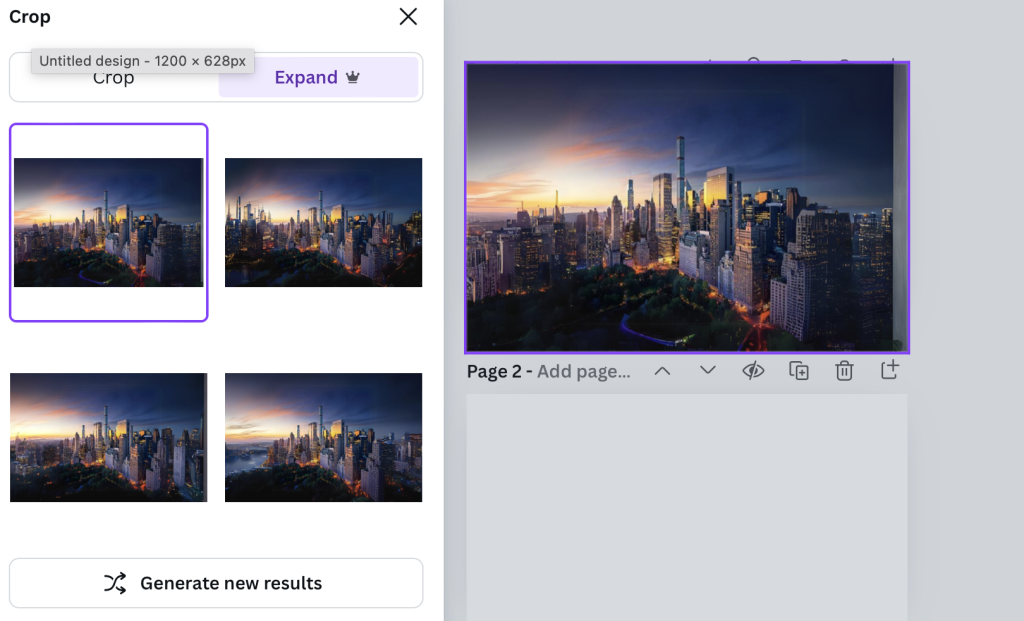
Task: Close the Crop panel
Action: [408, 17]
